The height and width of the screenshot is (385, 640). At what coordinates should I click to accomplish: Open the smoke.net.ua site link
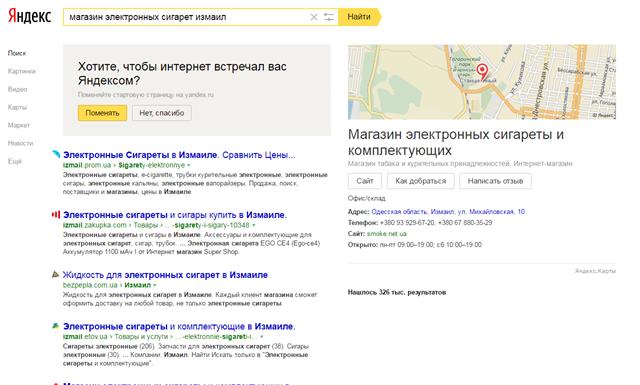pos(387,234)
